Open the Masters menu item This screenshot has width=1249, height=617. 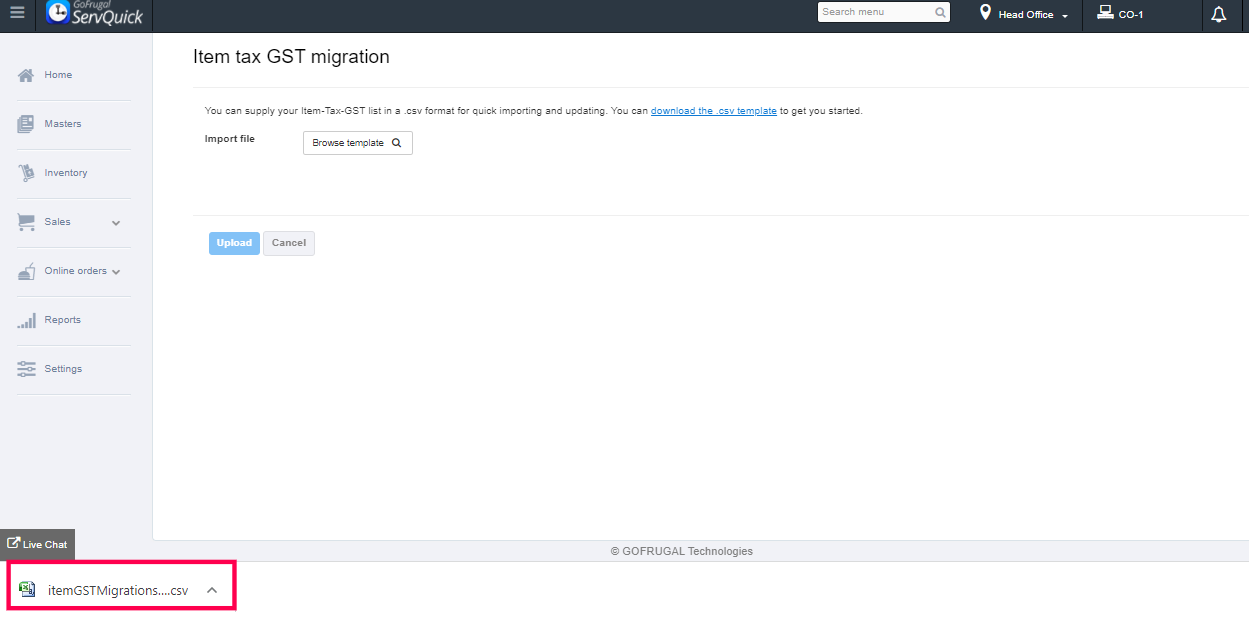(x=63, y=124)
